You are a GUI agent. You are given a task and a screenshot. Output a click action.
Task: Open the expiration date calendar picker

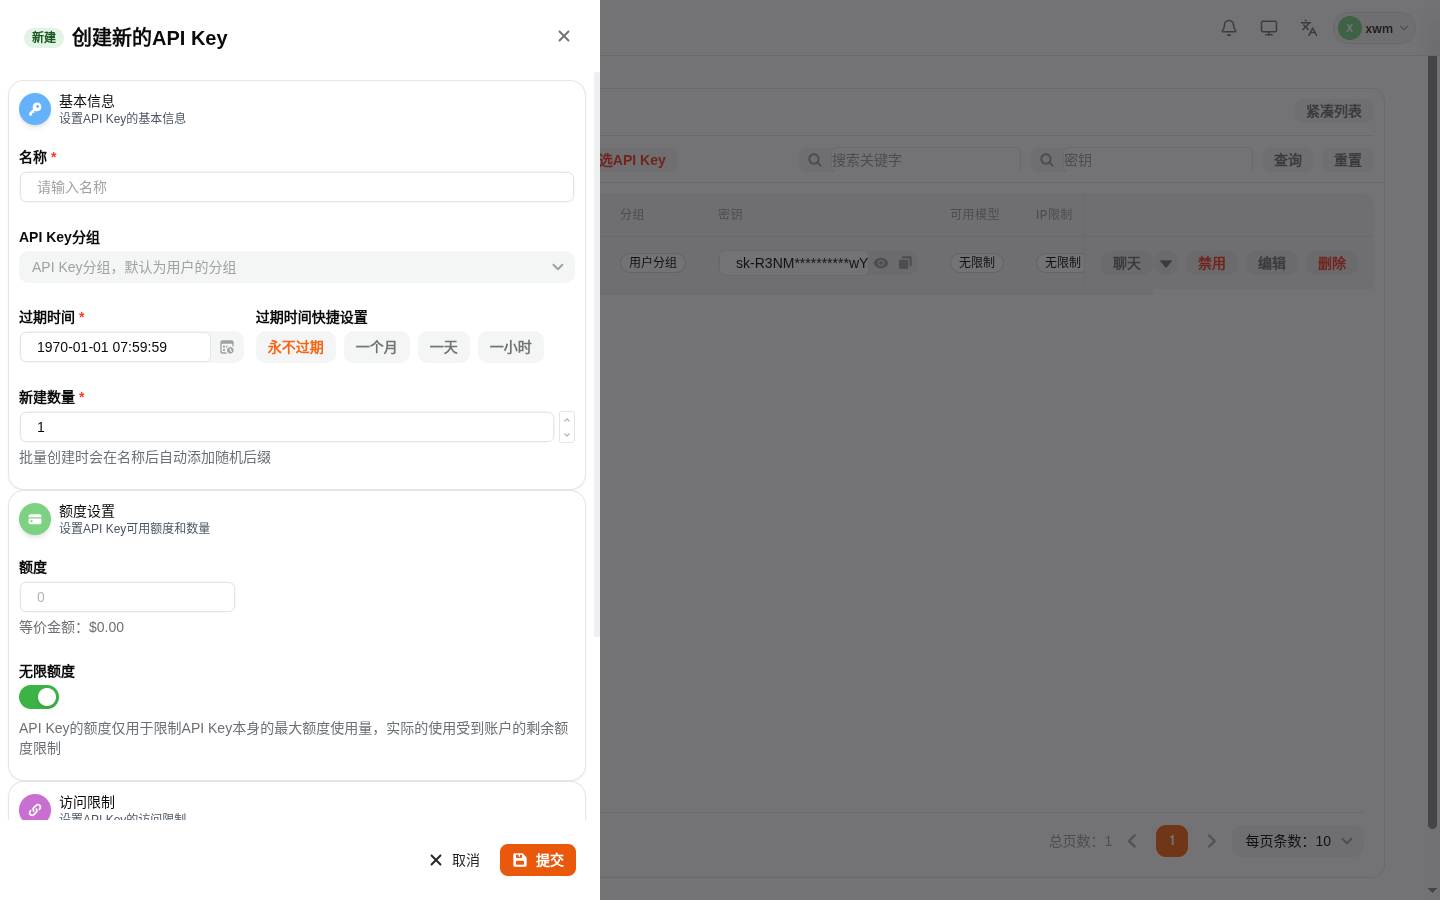point(227,347)
